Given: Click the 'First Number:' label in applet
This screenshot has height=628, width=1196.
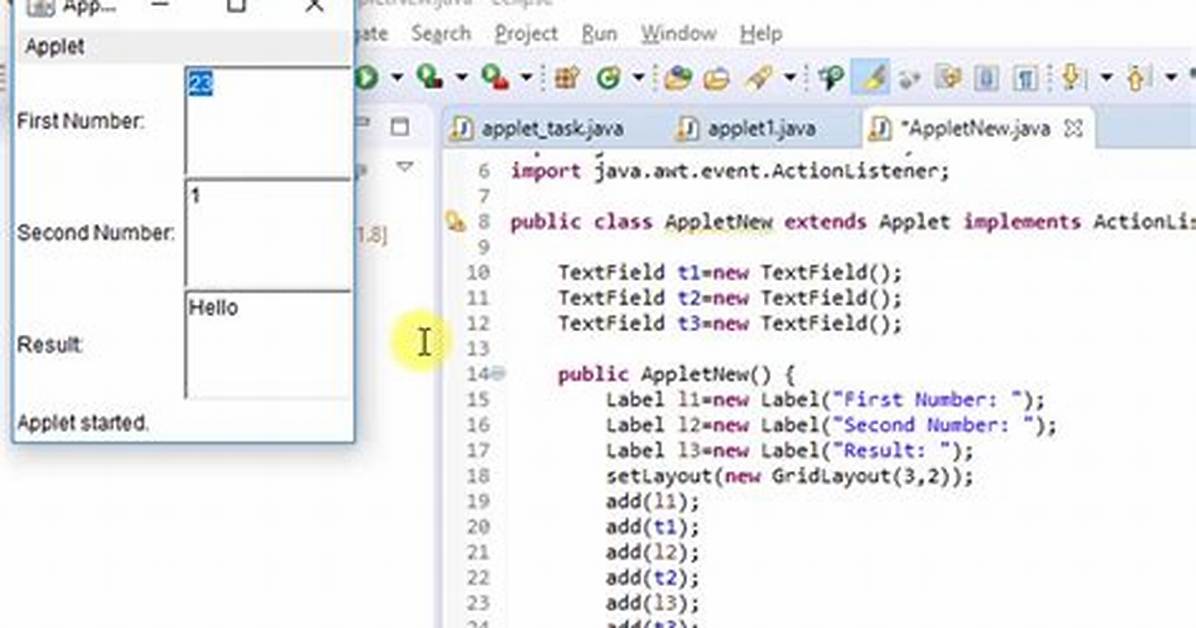Looking at the screenshot, I should coord(81,121).
